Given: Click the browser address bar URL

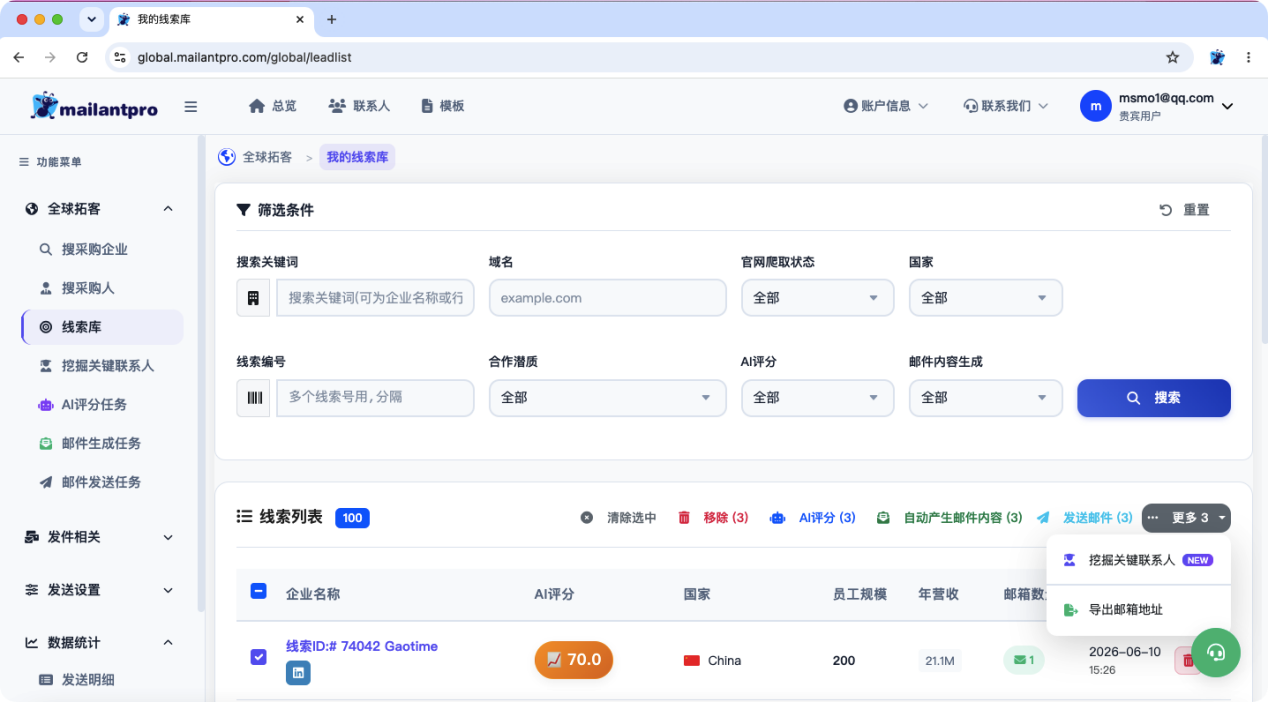Looking at the screenshot, I should [x=245, y=58].
